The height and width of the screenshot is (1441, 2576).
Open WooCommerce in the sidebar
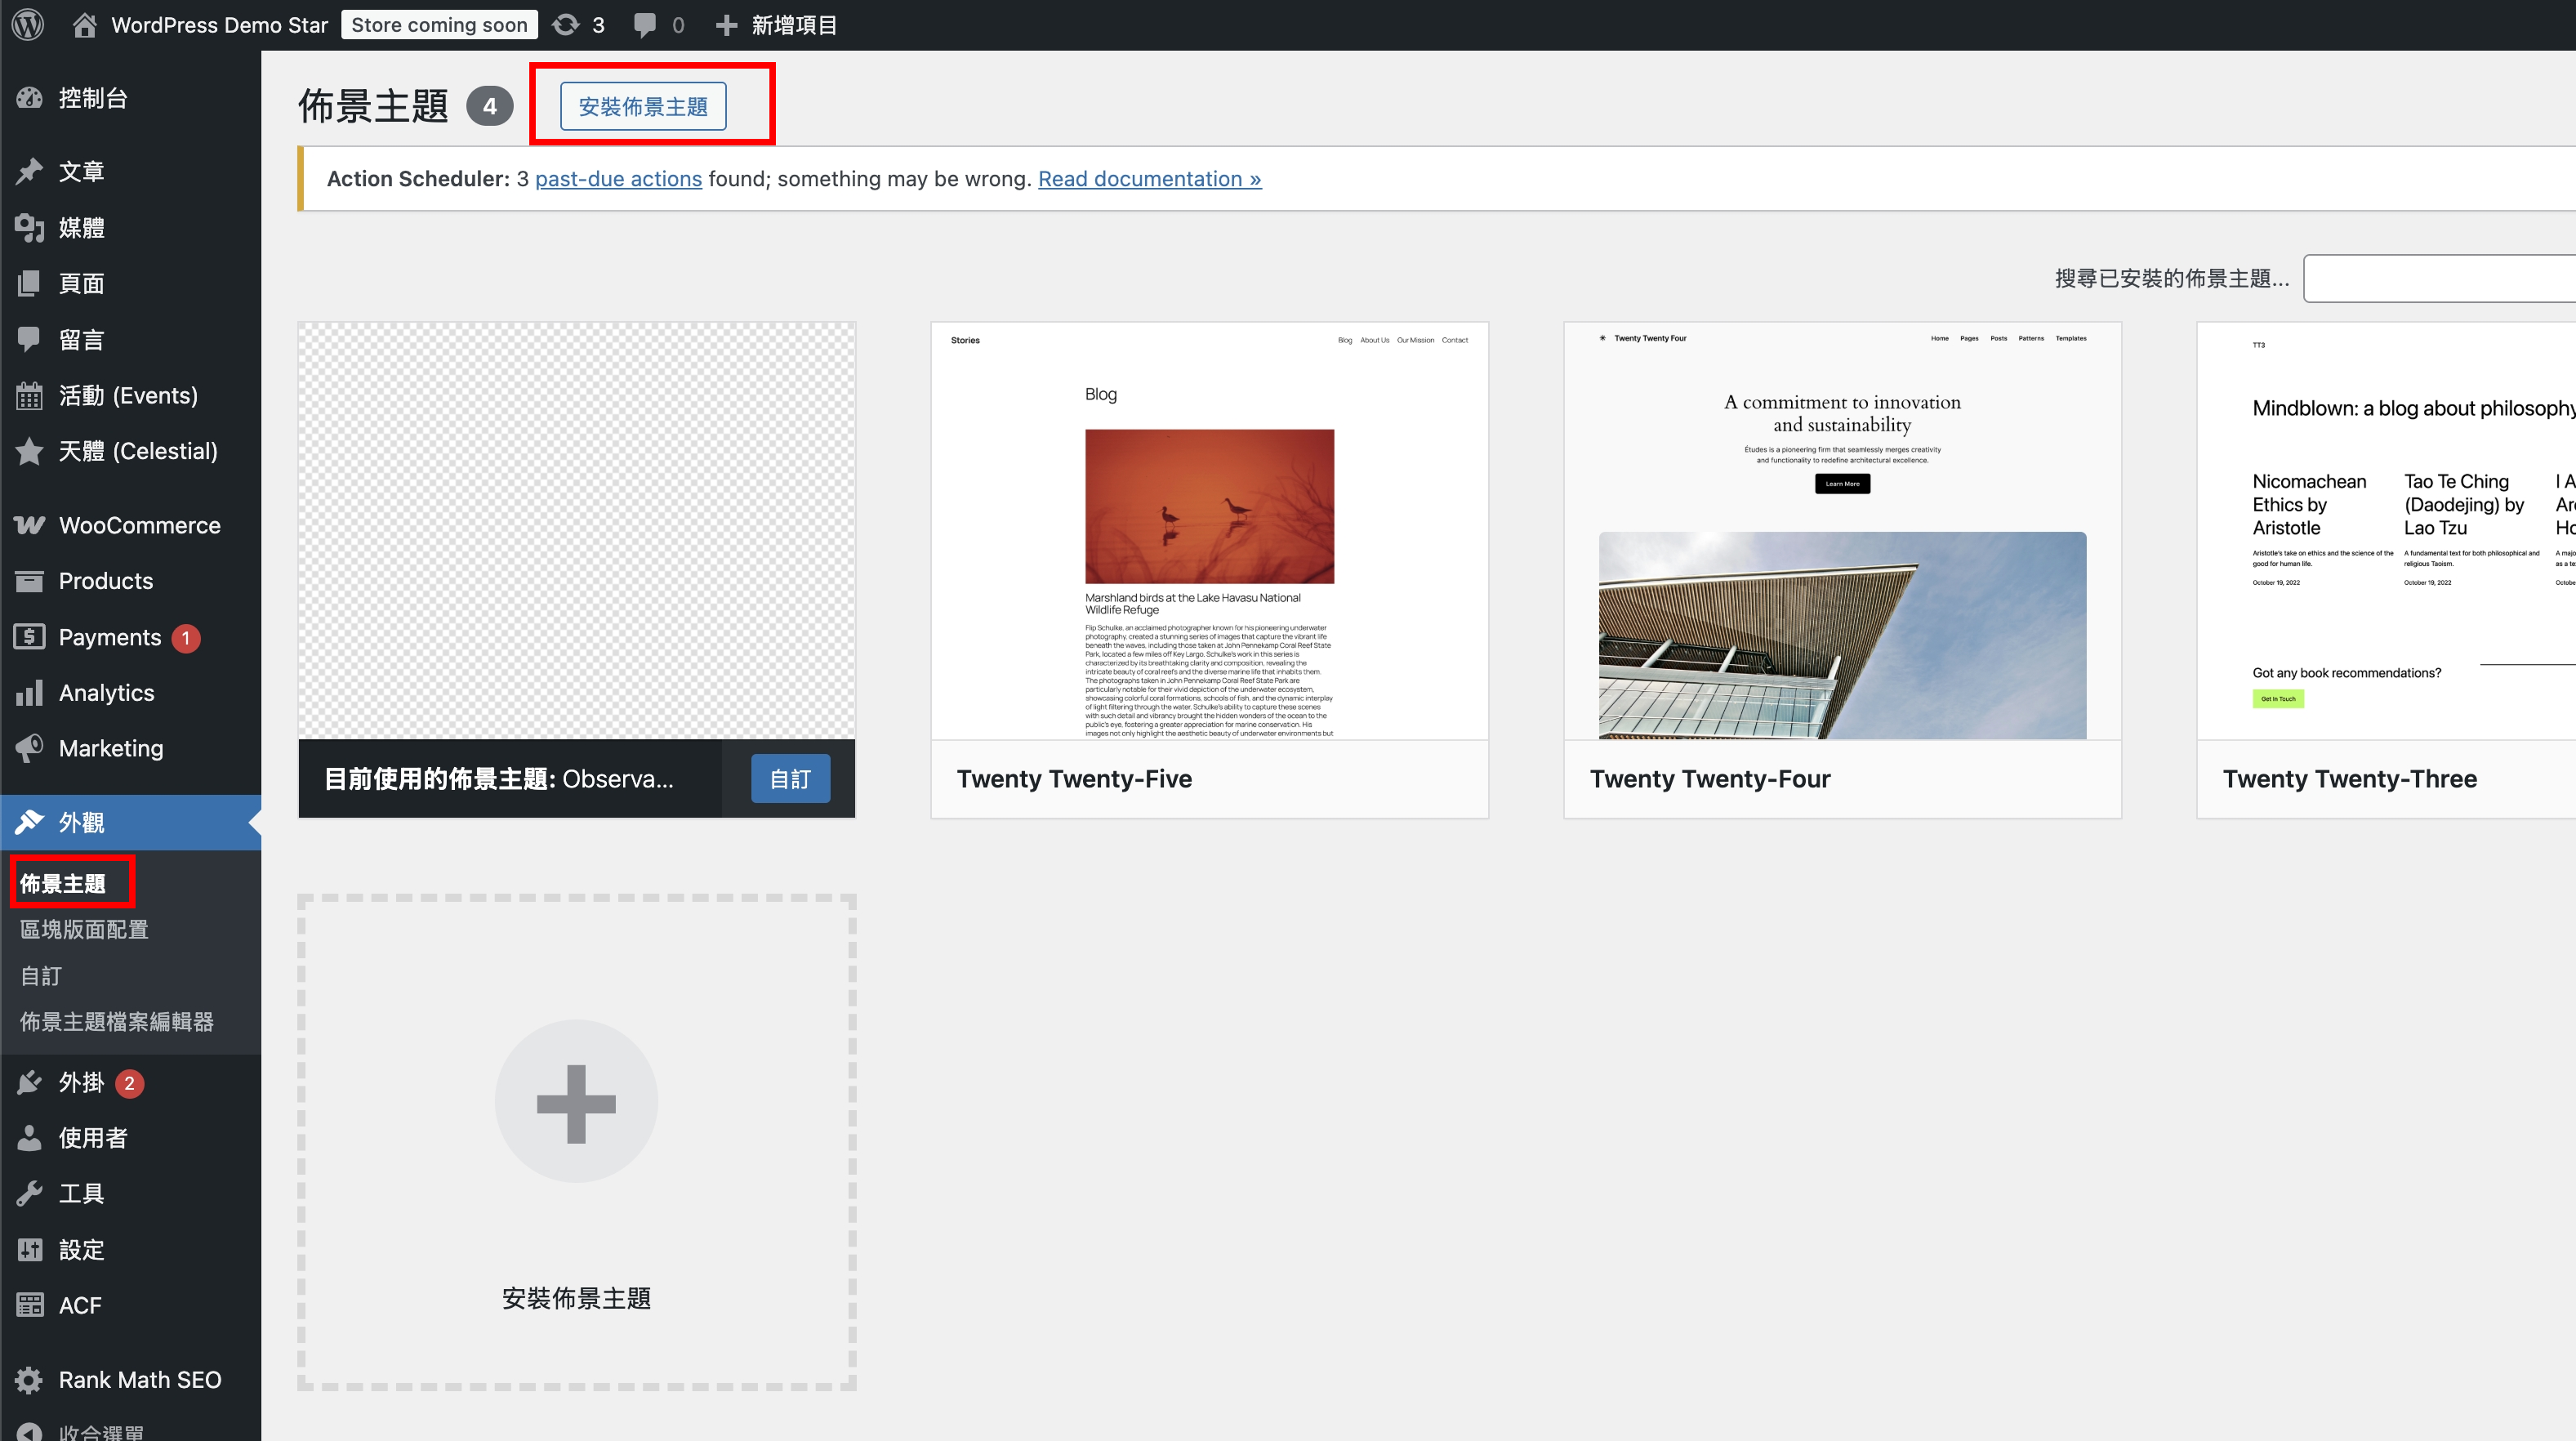(x=139, y=525)
